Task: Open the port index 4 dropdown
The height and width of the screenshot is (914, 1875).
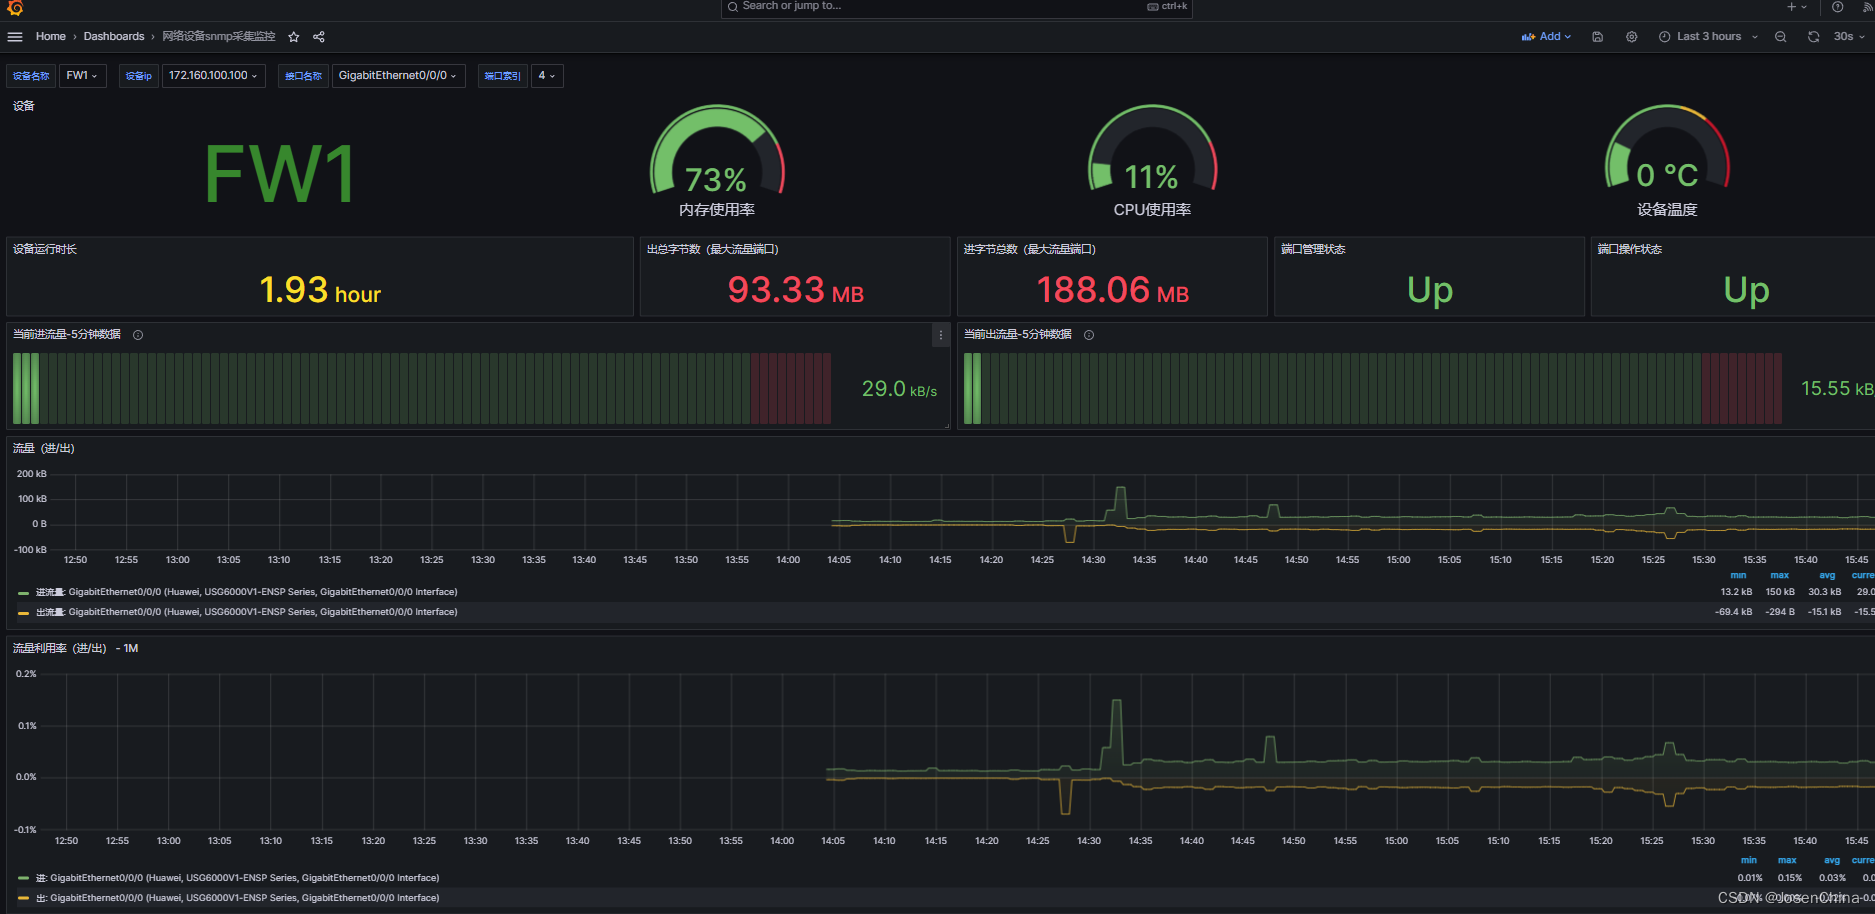Action: pyautogui.click(x=547, y=76)
